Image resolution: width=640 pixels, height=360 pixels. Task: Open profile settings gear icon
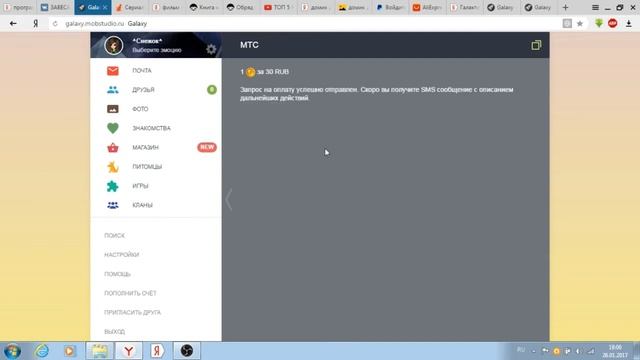[x=211, y=49]
